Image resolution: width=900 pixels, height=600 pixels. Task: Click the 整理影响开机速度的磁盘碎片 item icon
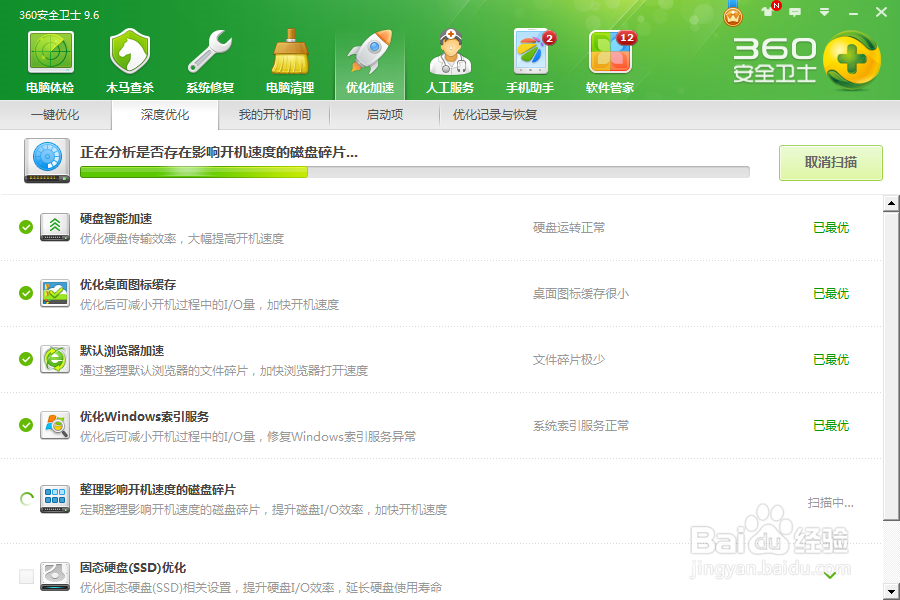tap(55, 498)
